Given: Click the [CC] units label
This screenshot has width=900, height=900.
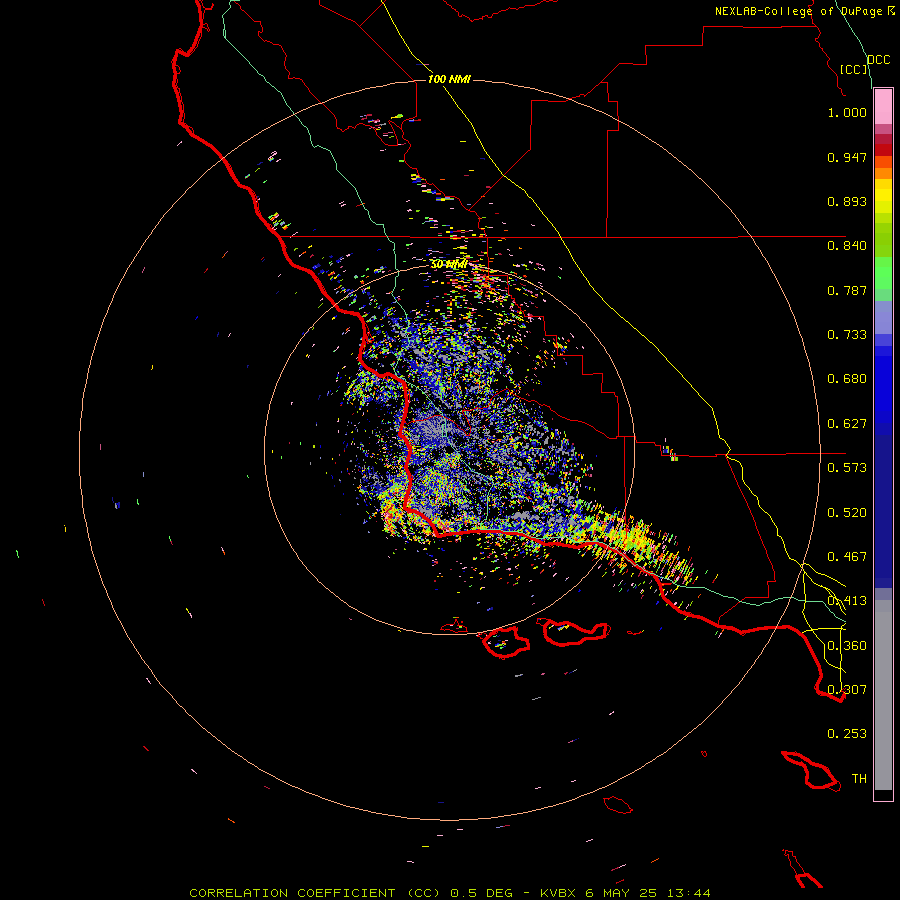Looking at the screenshot, I should tap(854, 69).
